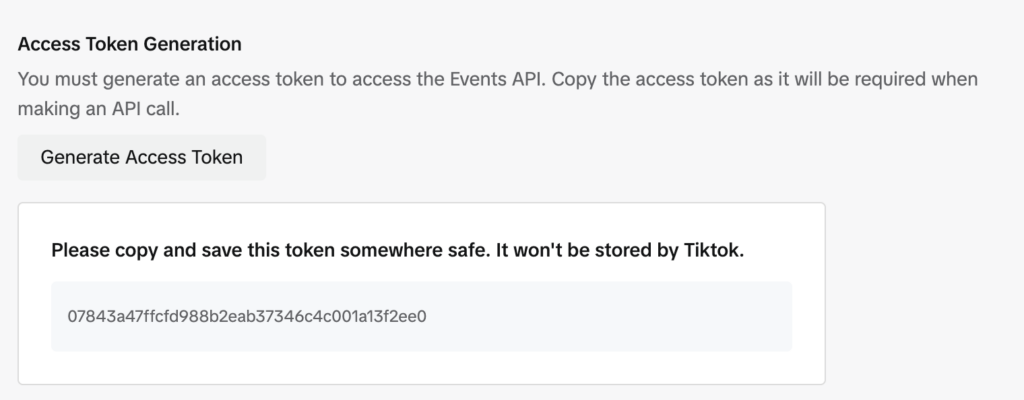
Task: Place the cursor at the token's start "07843a47"
Action: coord(69,317)
